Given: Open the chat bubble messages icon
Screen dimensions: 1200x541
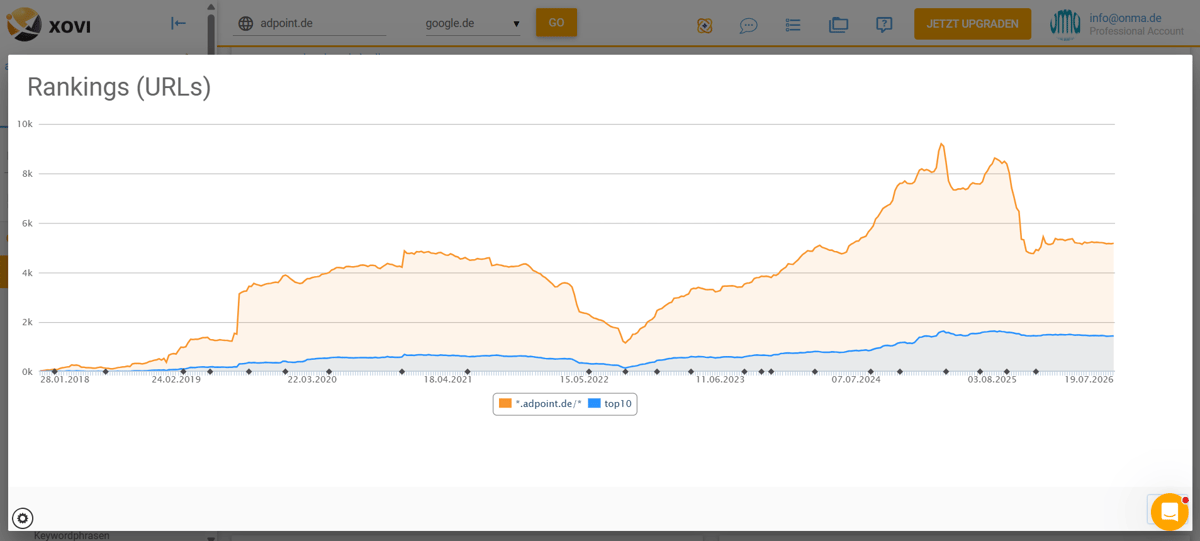Looking at the screenshot, I should click(x=748, y=25).
